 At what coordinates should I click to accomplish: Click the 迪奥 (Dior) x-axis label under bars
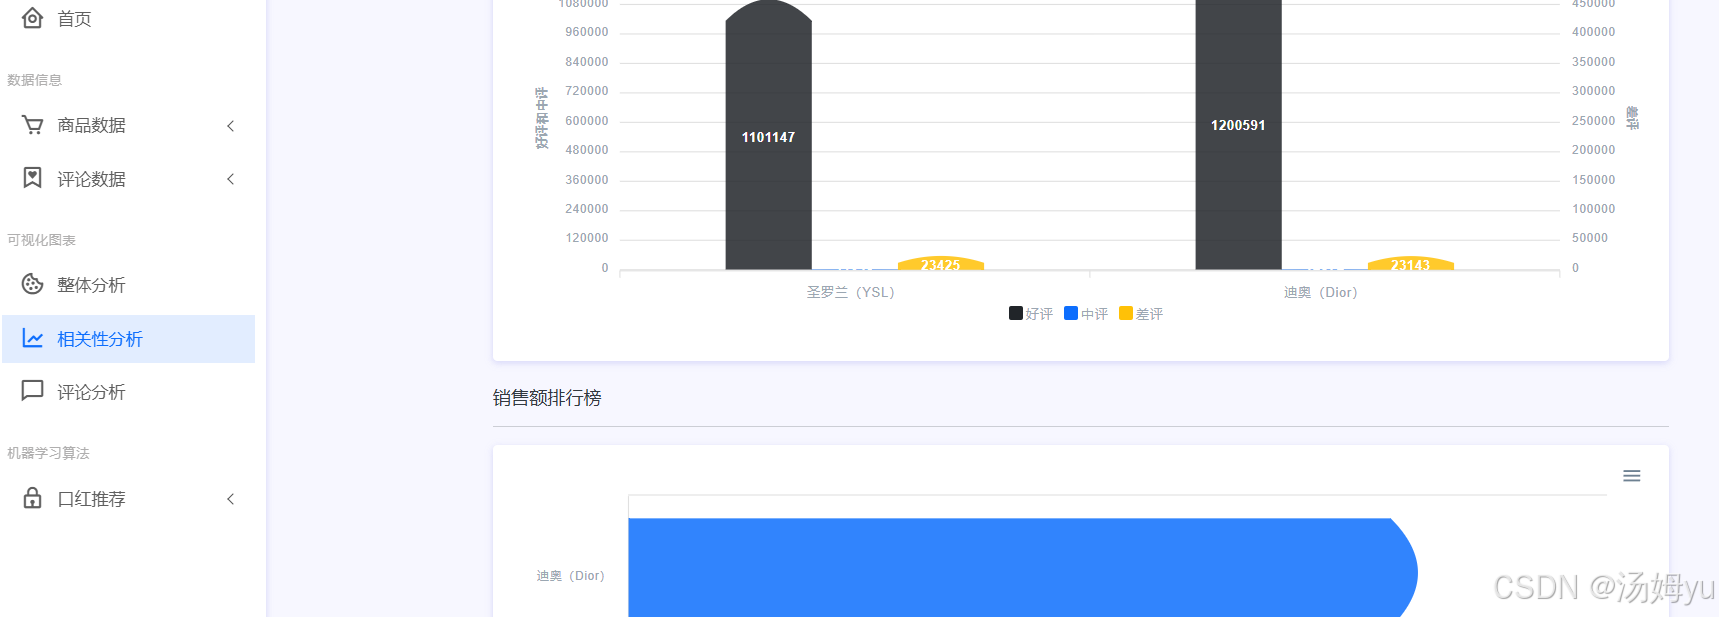tap(1321, 292)
